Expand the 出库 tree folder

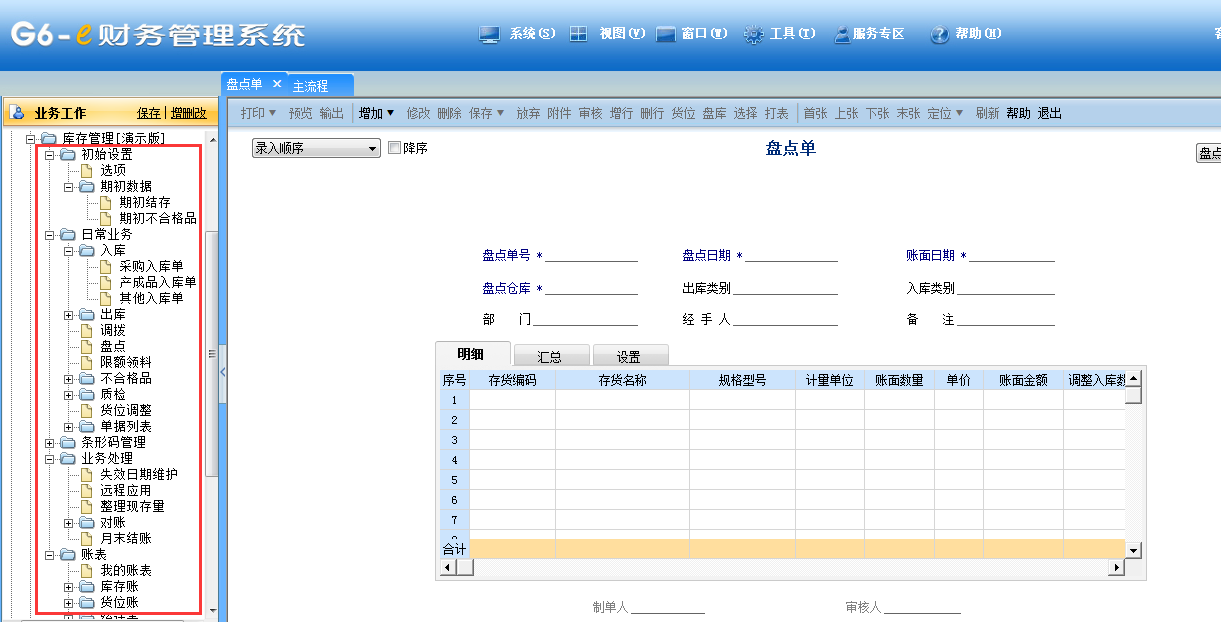pyautogui.click(x=69, y=315)
